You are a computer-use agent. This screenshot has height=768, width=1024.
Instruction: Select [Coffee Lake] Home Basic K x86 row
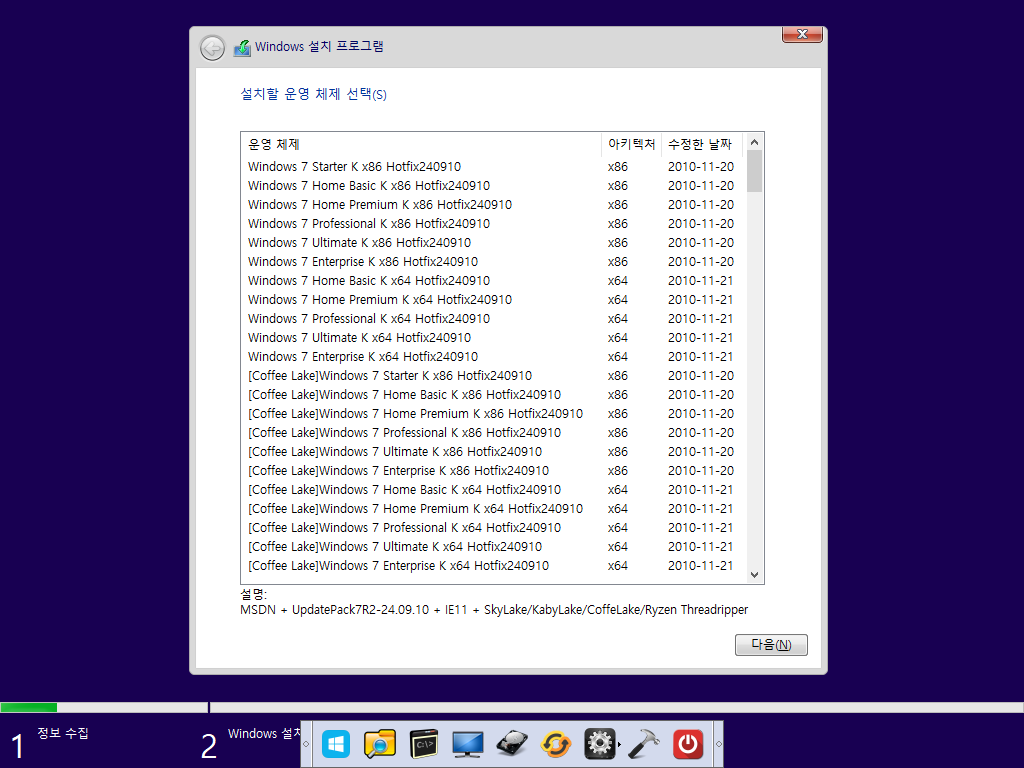coord(493,394)
